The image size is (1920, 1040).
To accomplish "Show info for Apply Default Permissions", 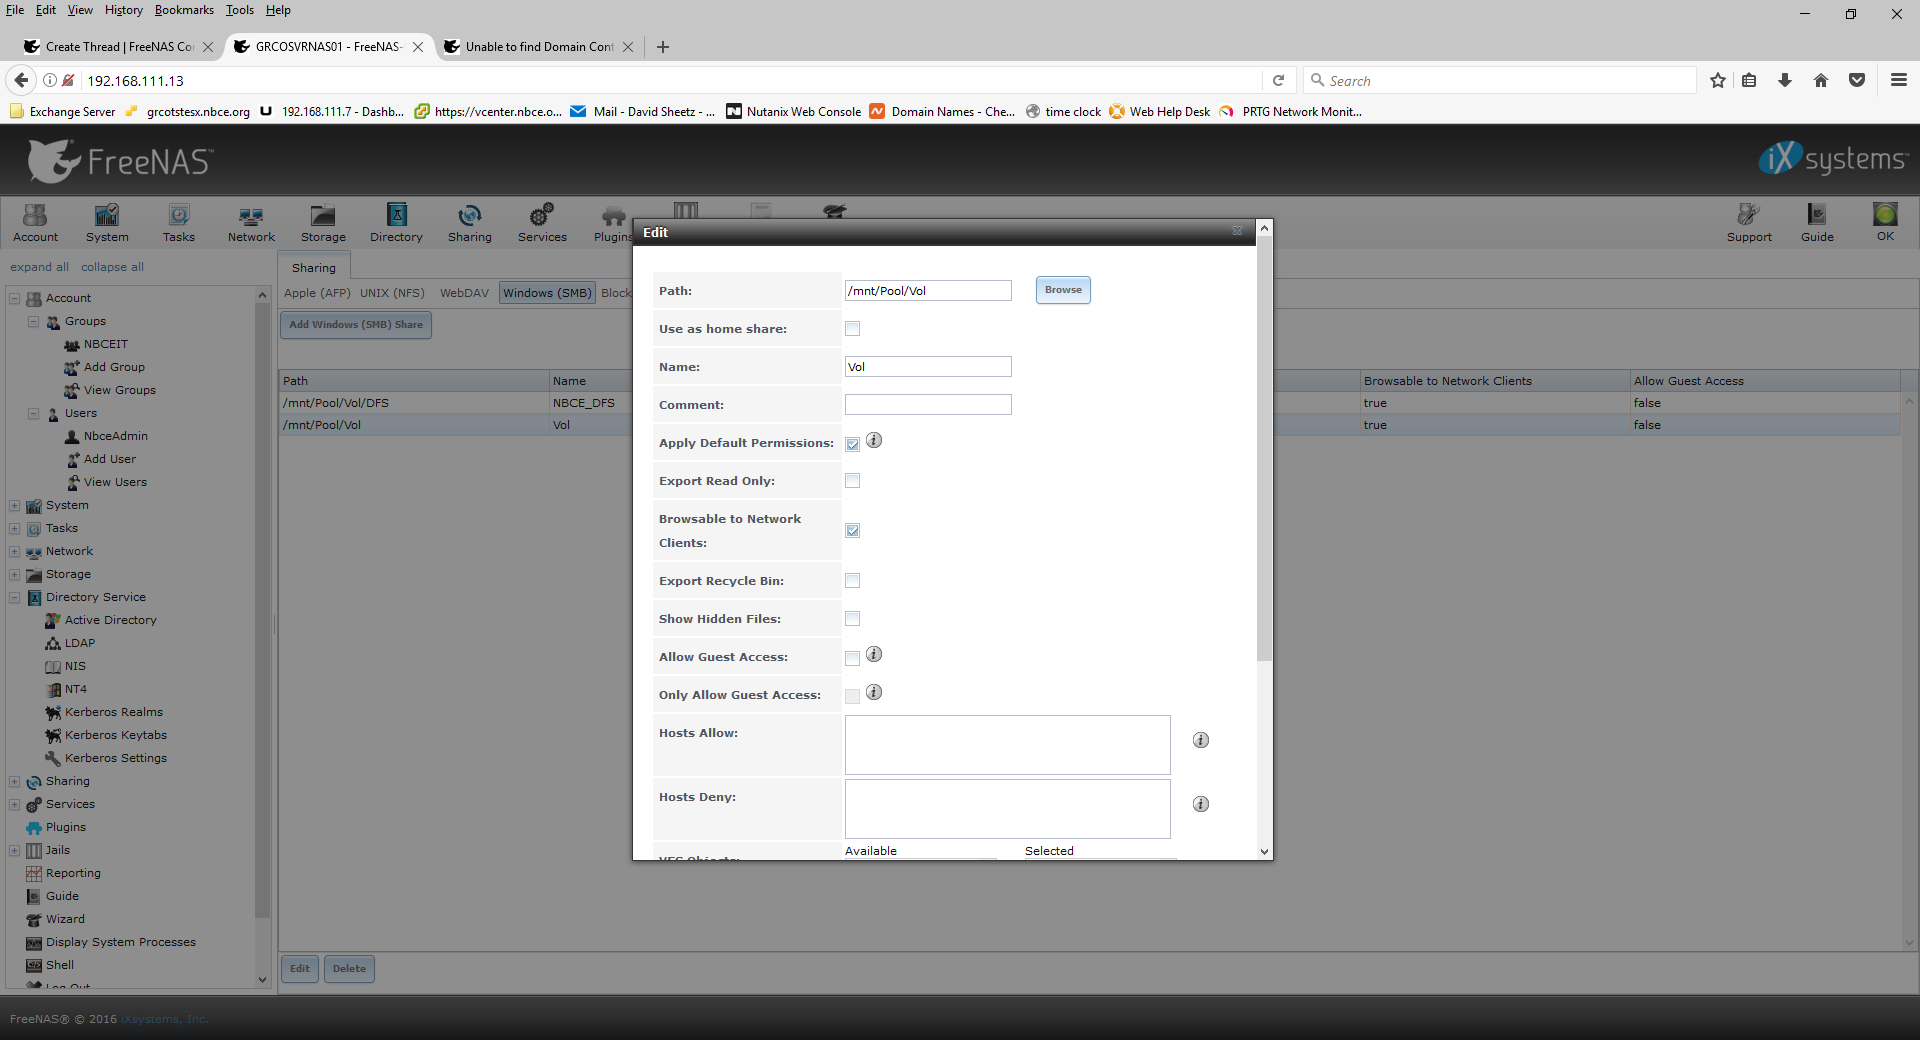I will point(874,441).
